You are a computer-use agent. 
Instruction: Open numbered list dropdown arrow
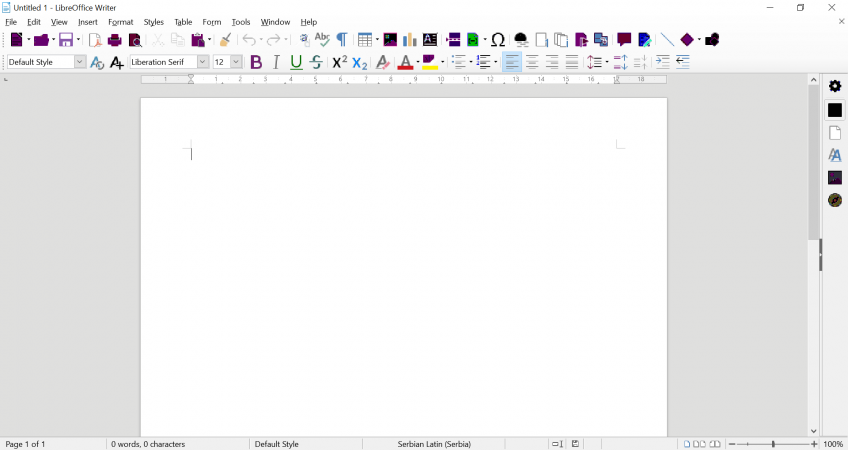[x=495, y=62]
